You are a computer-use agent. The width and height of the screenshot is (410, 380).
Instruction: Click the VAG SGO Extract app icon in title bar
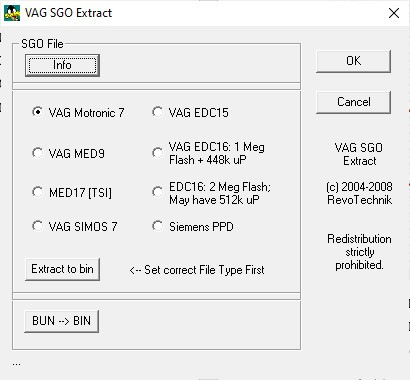click(12, 13)
